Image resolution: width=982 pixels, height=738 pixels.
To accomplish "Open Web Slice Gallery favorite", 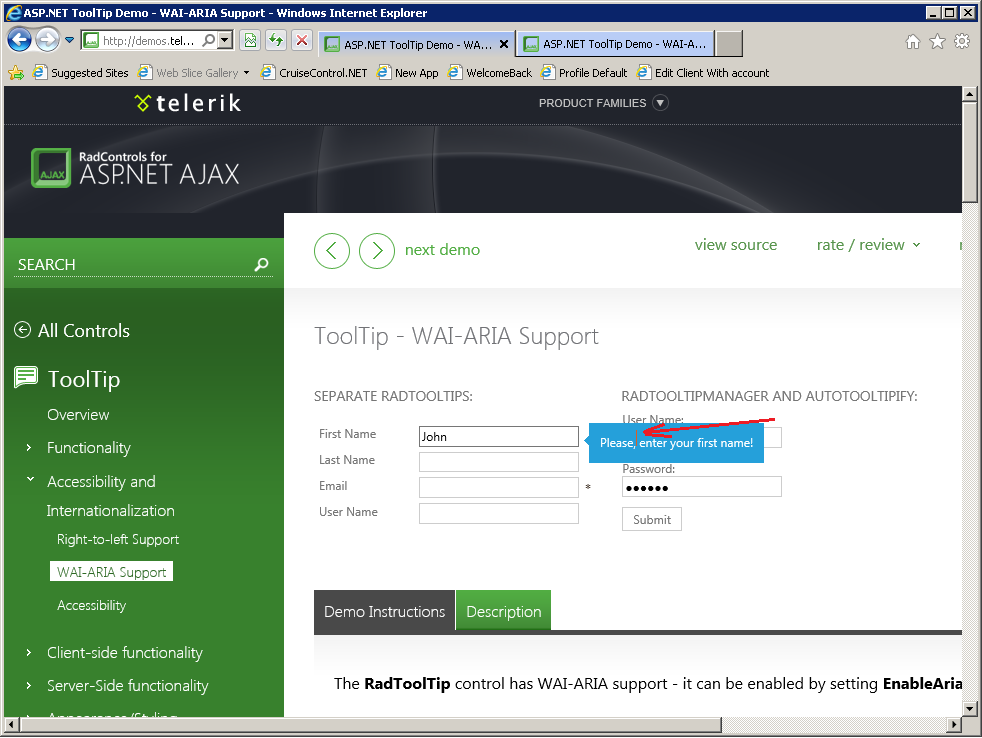I will [189, 73].
